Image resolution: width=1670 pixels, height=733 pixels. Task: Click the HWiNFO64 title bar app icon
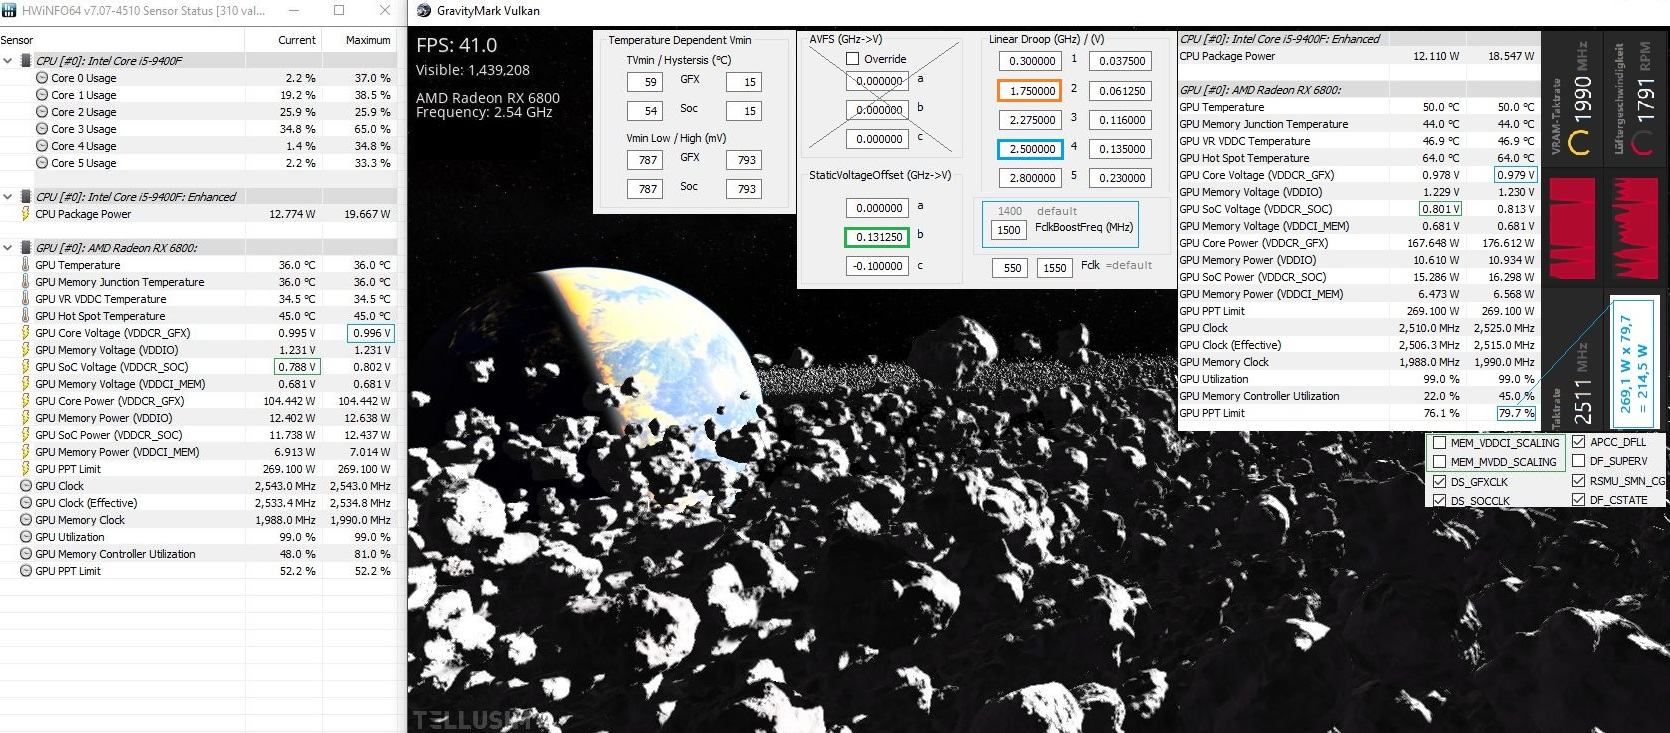coord(10,11)
